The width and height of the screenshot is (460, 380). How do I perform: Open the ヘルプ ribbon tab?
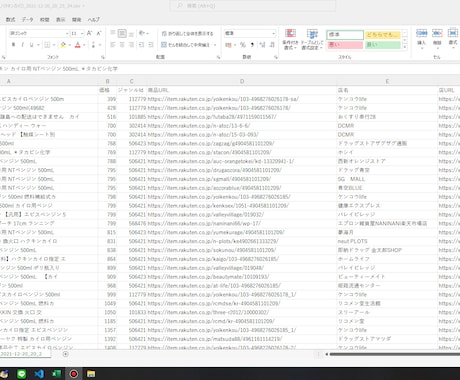(x=94, y=20)
